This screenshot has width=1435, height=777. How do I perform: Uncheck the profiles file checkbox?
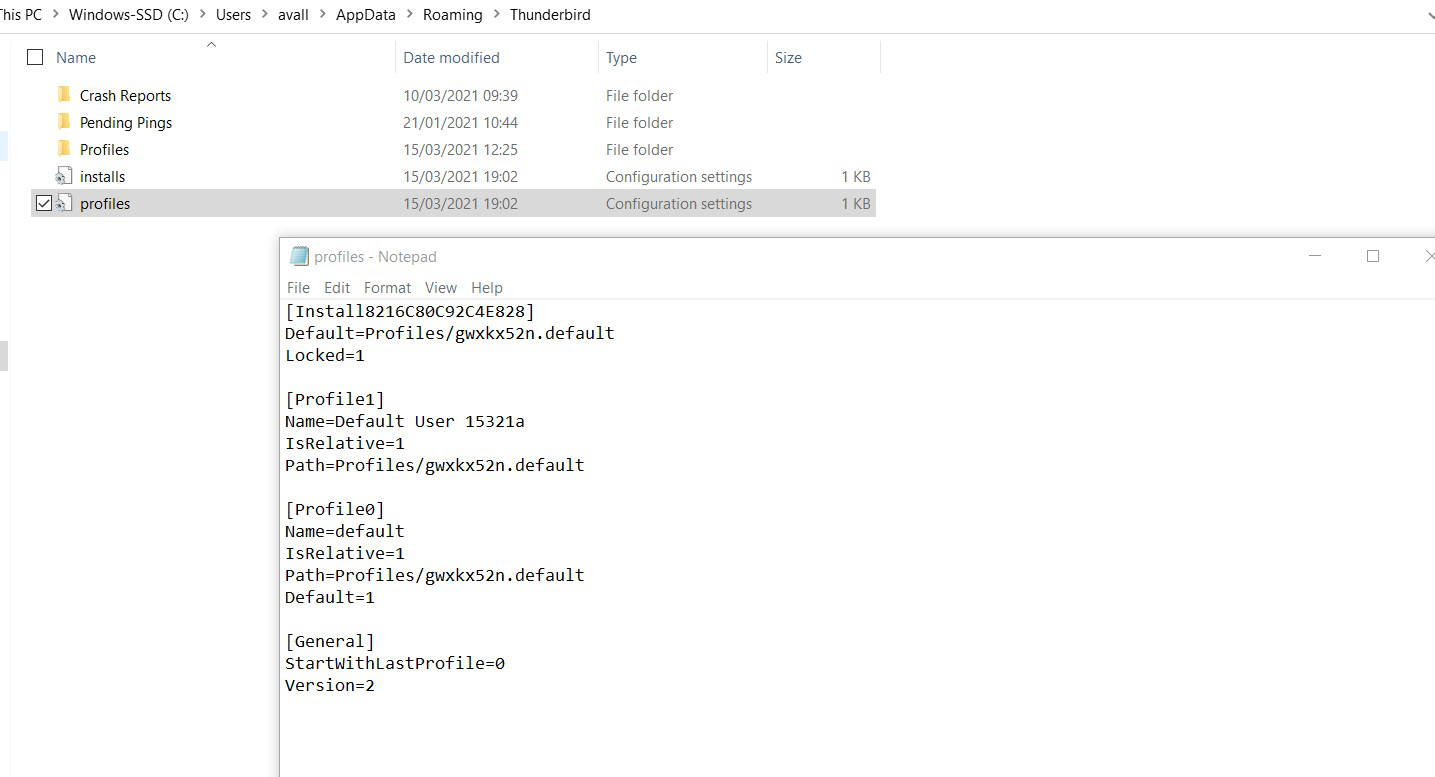pyautogui.click(x=43, y=203)
